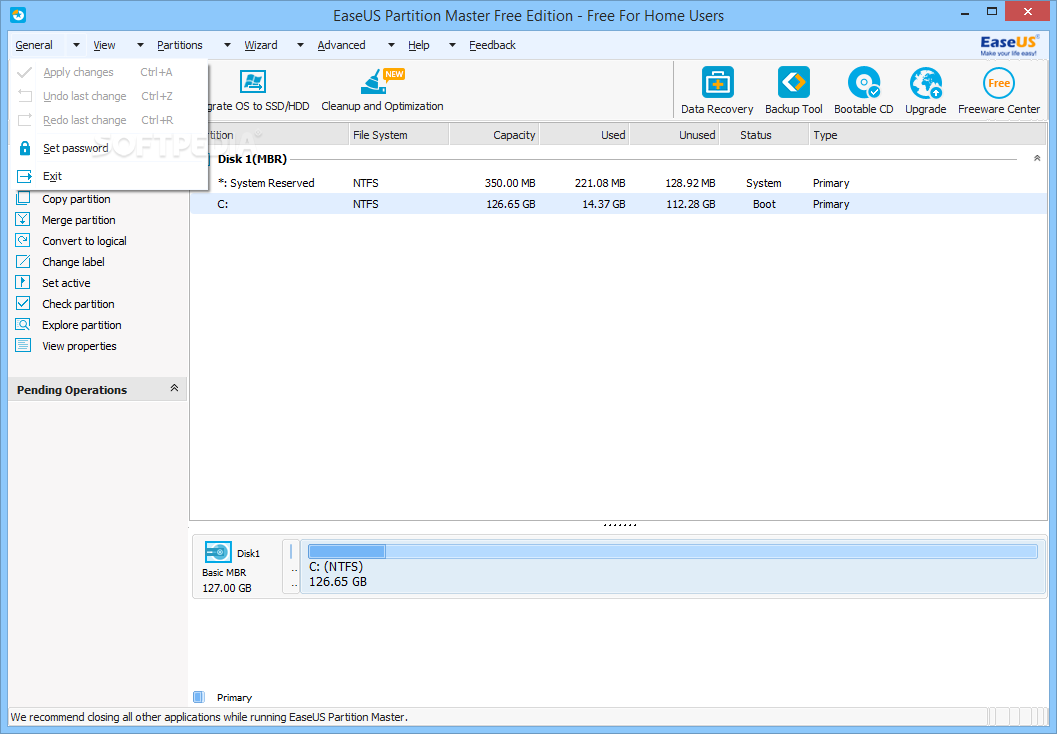The height and width of the screenshot is (734, 1057).
Task: Click the Migrate OS to SSD/HDD icon
Action: (x=253, y=82)
